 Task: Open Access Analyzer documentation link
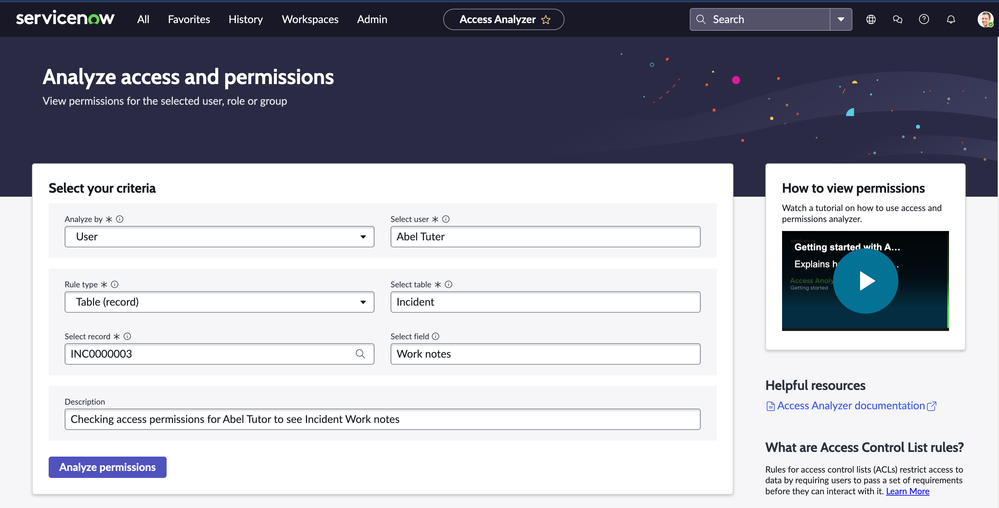(x=851, y=406)
